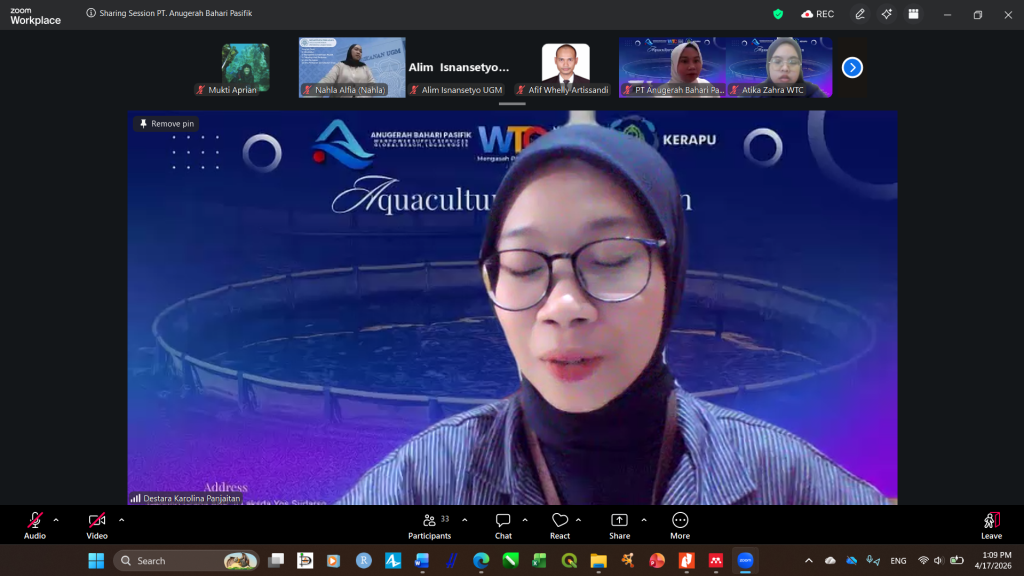
Task: Click the cloud REC recording indicator
Action: (x=817, y=14)
